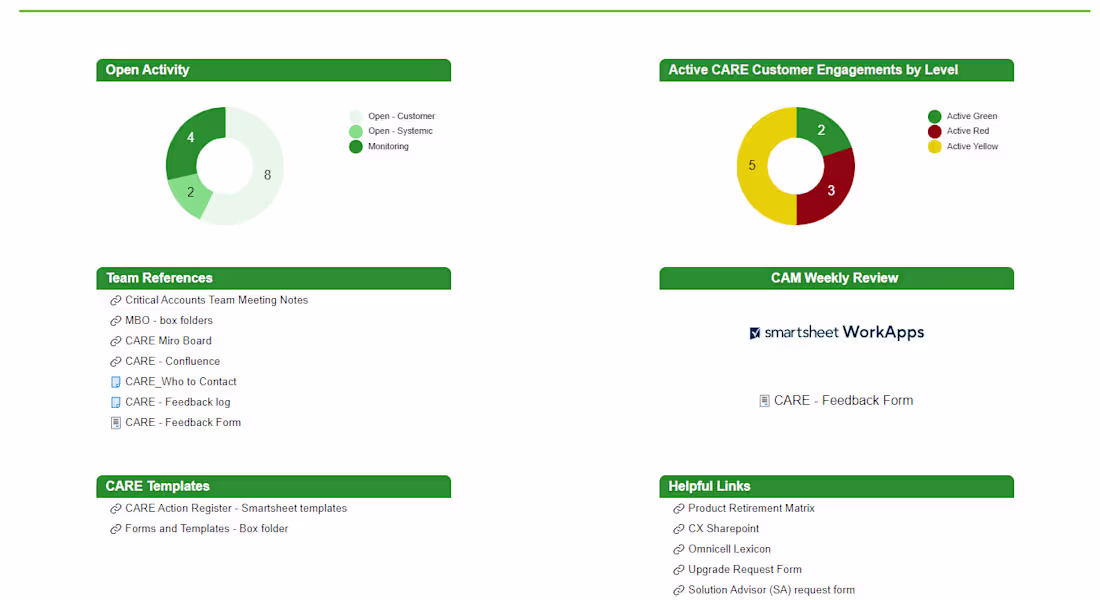
Task: Open Critical Accounts Team Meeting Notes
Action: 216,300
